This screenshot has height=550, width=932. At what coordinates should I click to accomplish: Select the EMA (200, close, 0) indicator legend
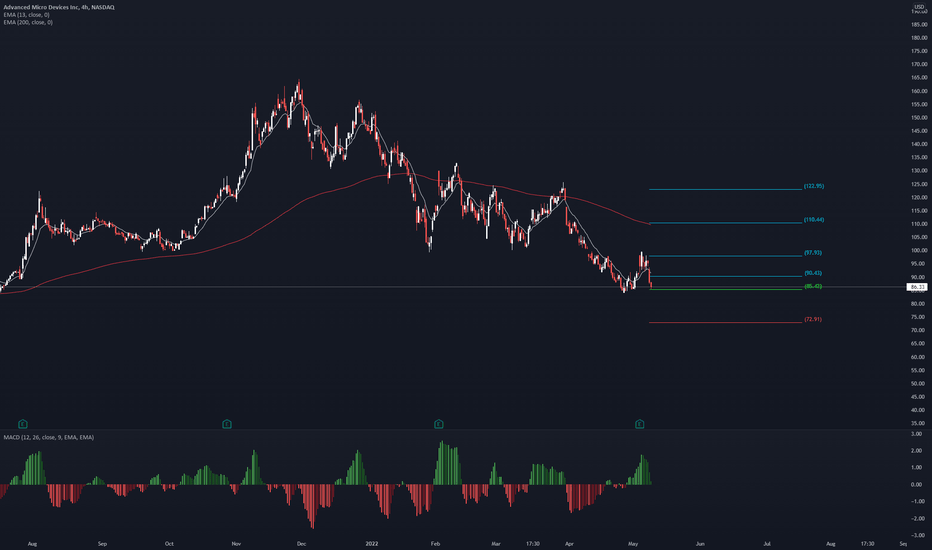28,23
